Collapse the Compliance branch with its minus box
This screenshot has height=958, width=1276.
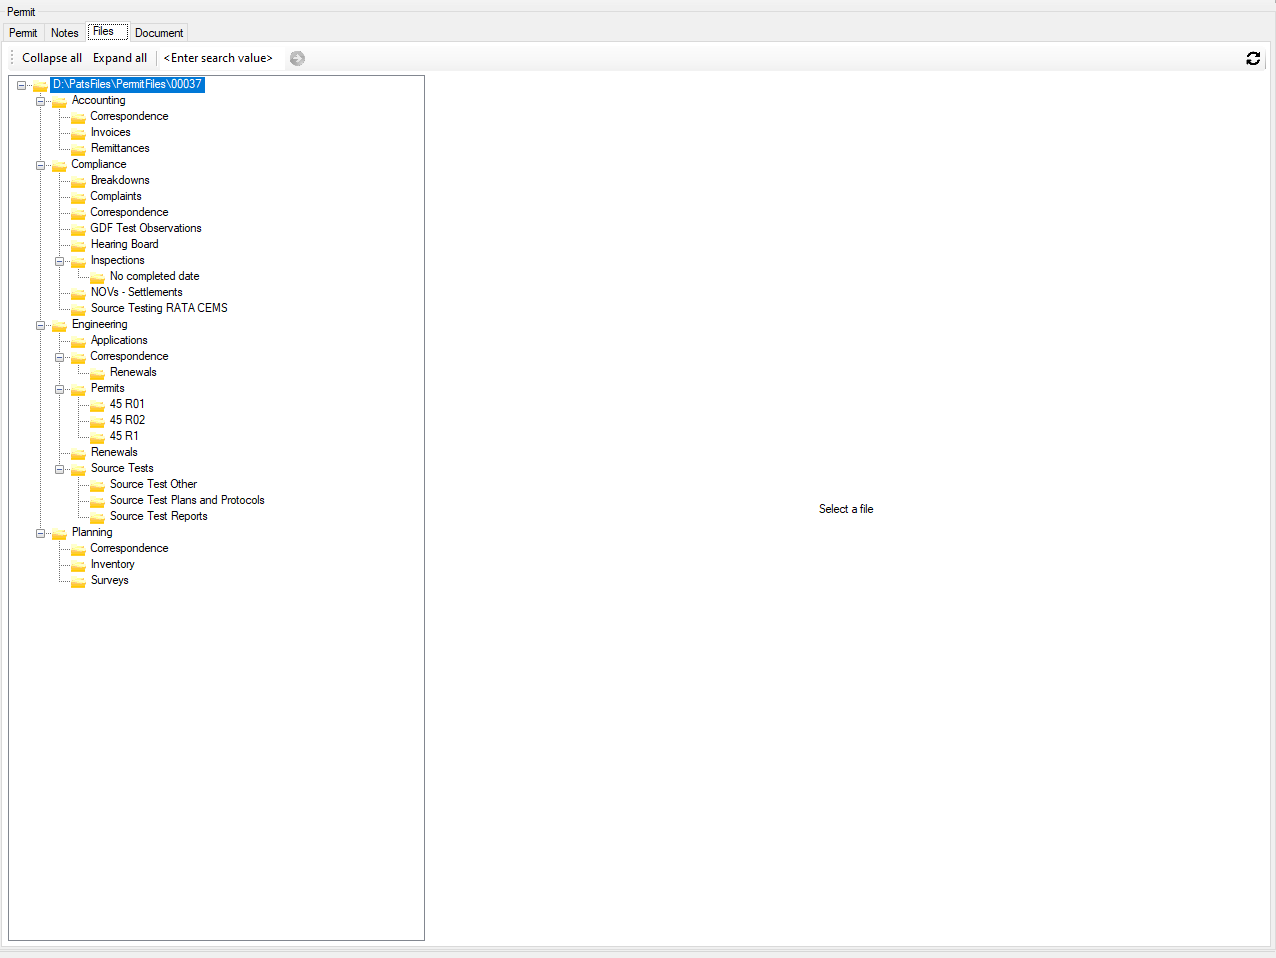coord(41,164)
